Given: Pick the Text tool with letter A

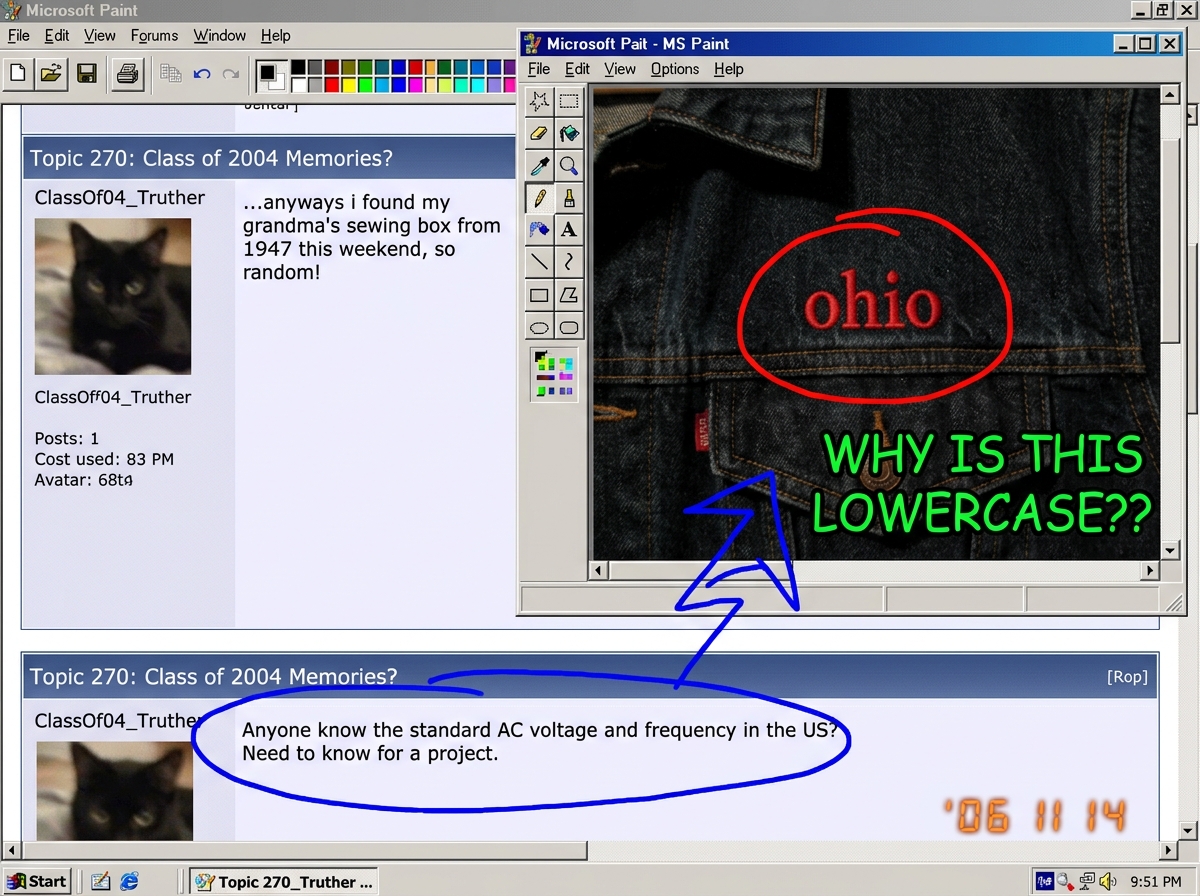Looking at the screenshot, I should tap(569, 230).
